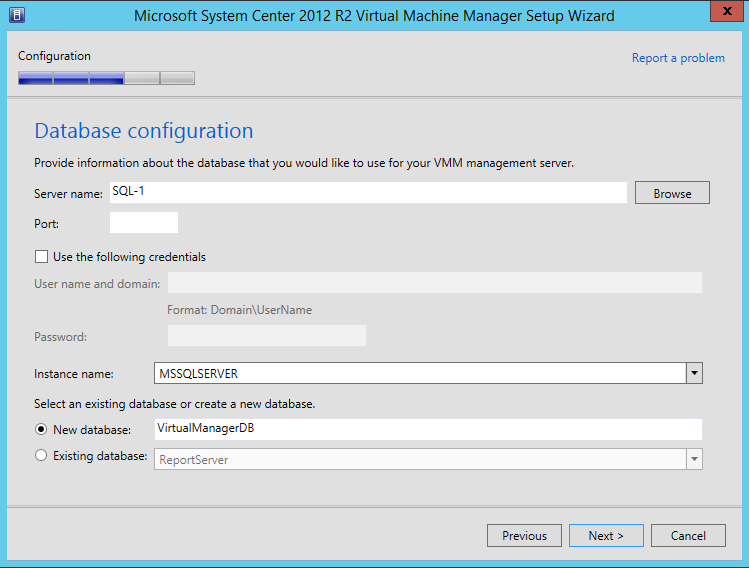Click the Configuration step label
This screenshot has width=749, height=568.
[54, 56]
